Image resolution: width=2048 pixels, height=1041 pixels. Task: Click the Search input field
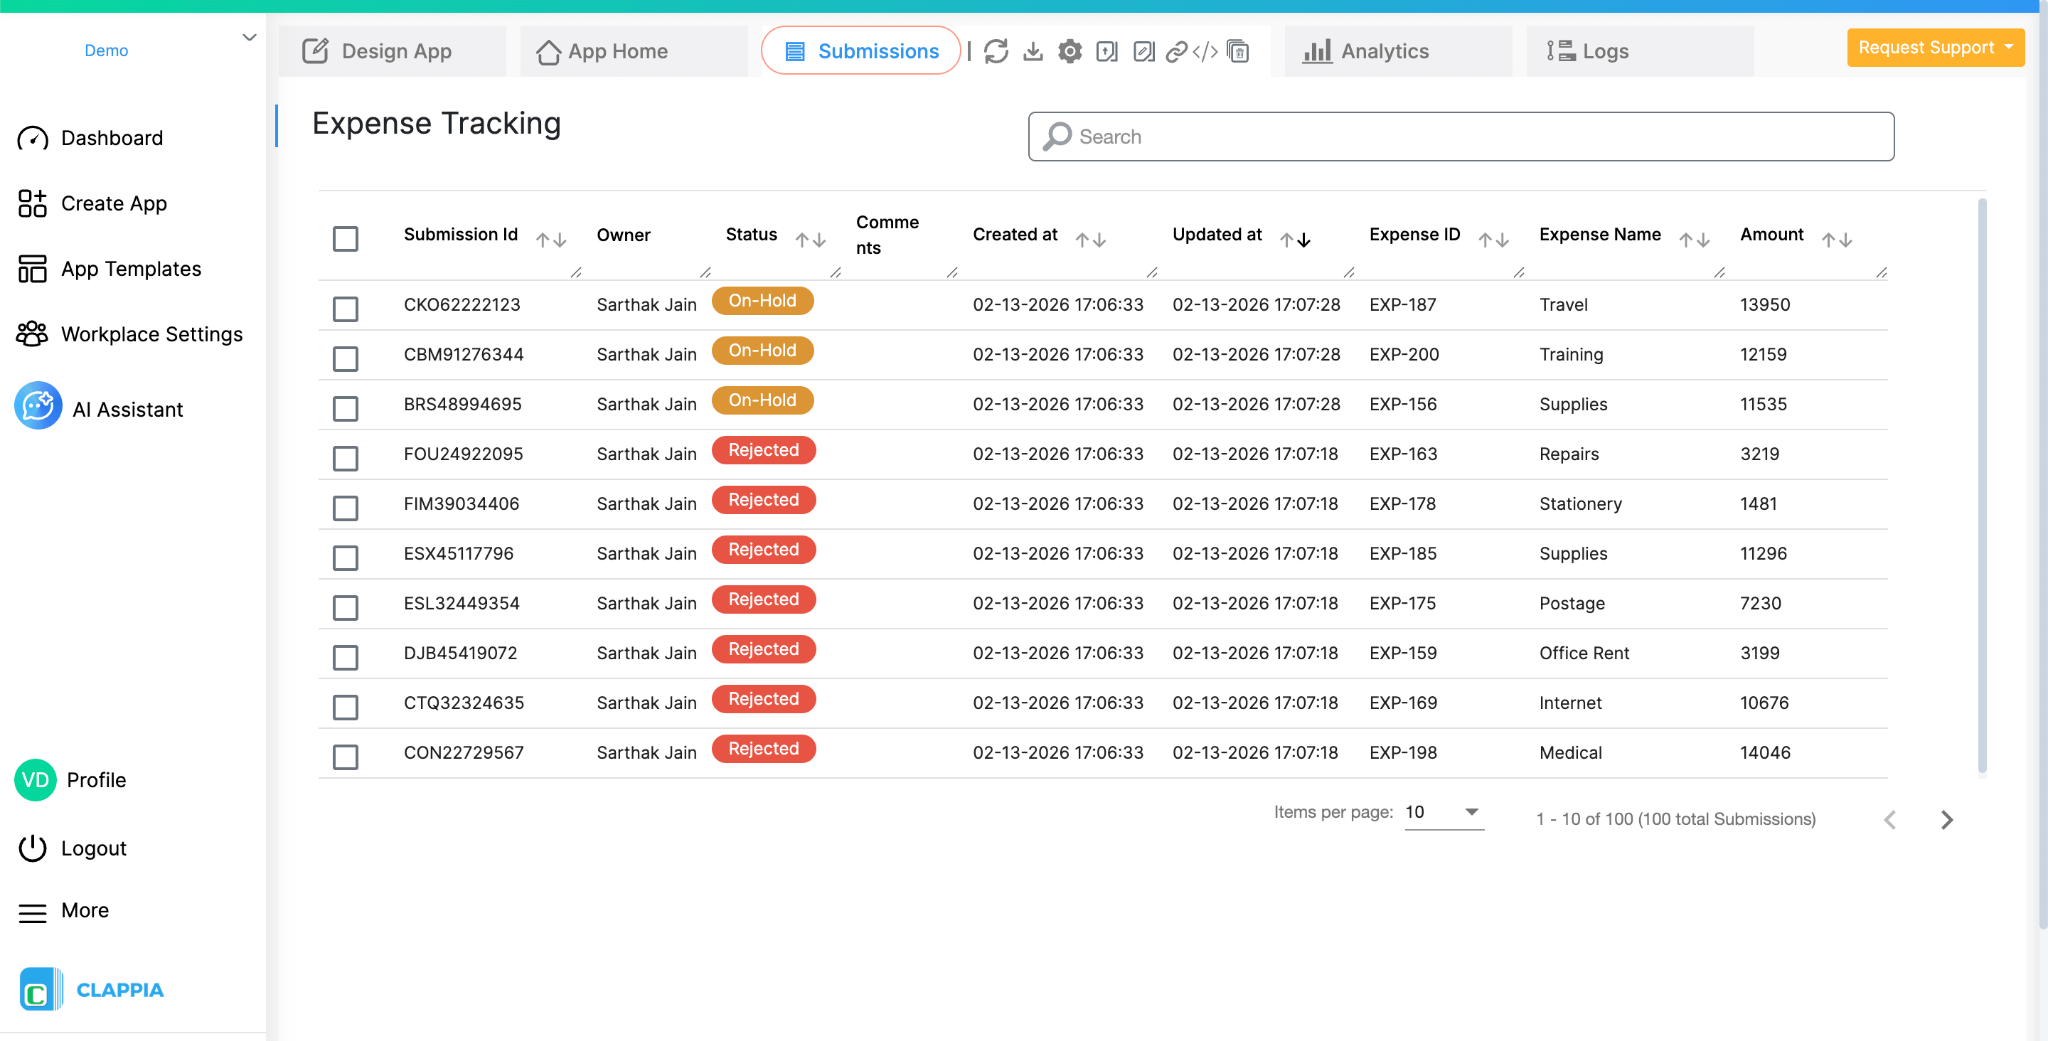(1460, 136)
